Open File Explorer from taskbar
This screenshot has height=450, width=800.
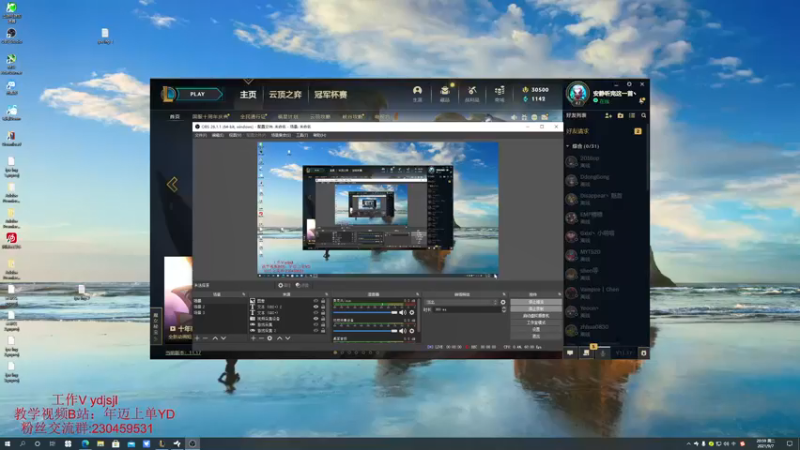(101, 444)
